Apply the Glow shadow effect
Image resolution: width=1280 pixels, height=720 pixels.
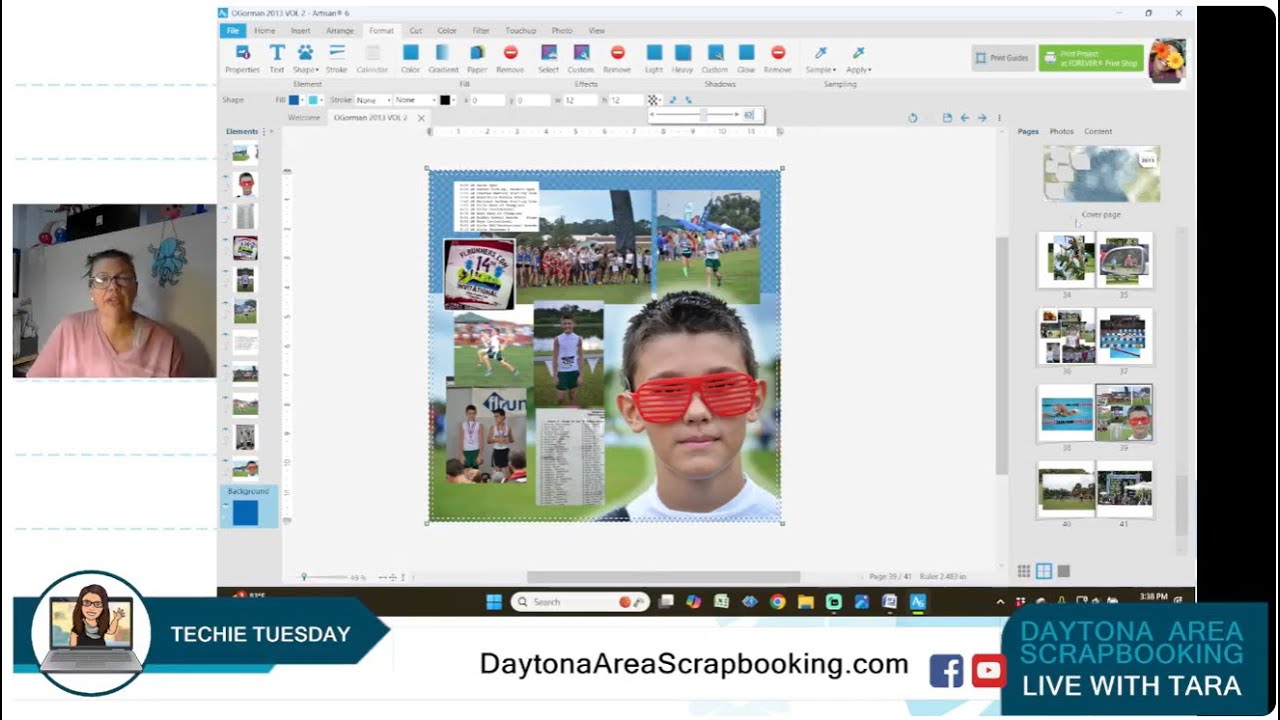[746, 58]
